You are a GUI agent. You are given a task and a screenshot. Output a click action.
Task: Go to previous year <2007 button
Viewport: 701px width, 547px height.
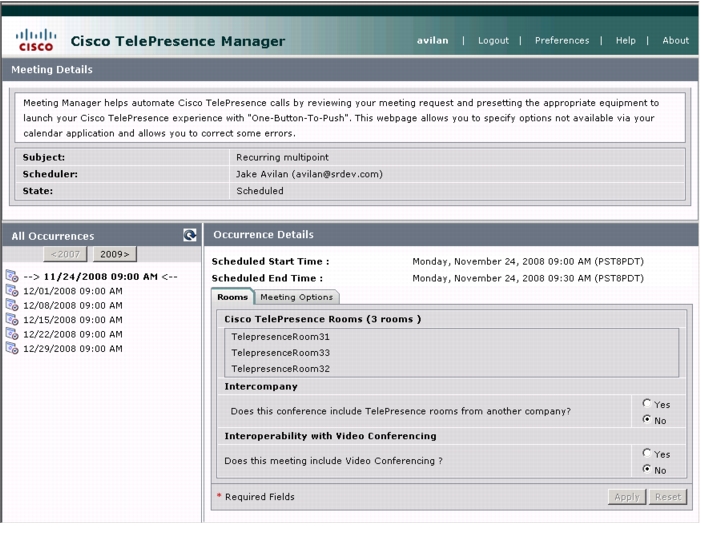(x=65, y=254)
